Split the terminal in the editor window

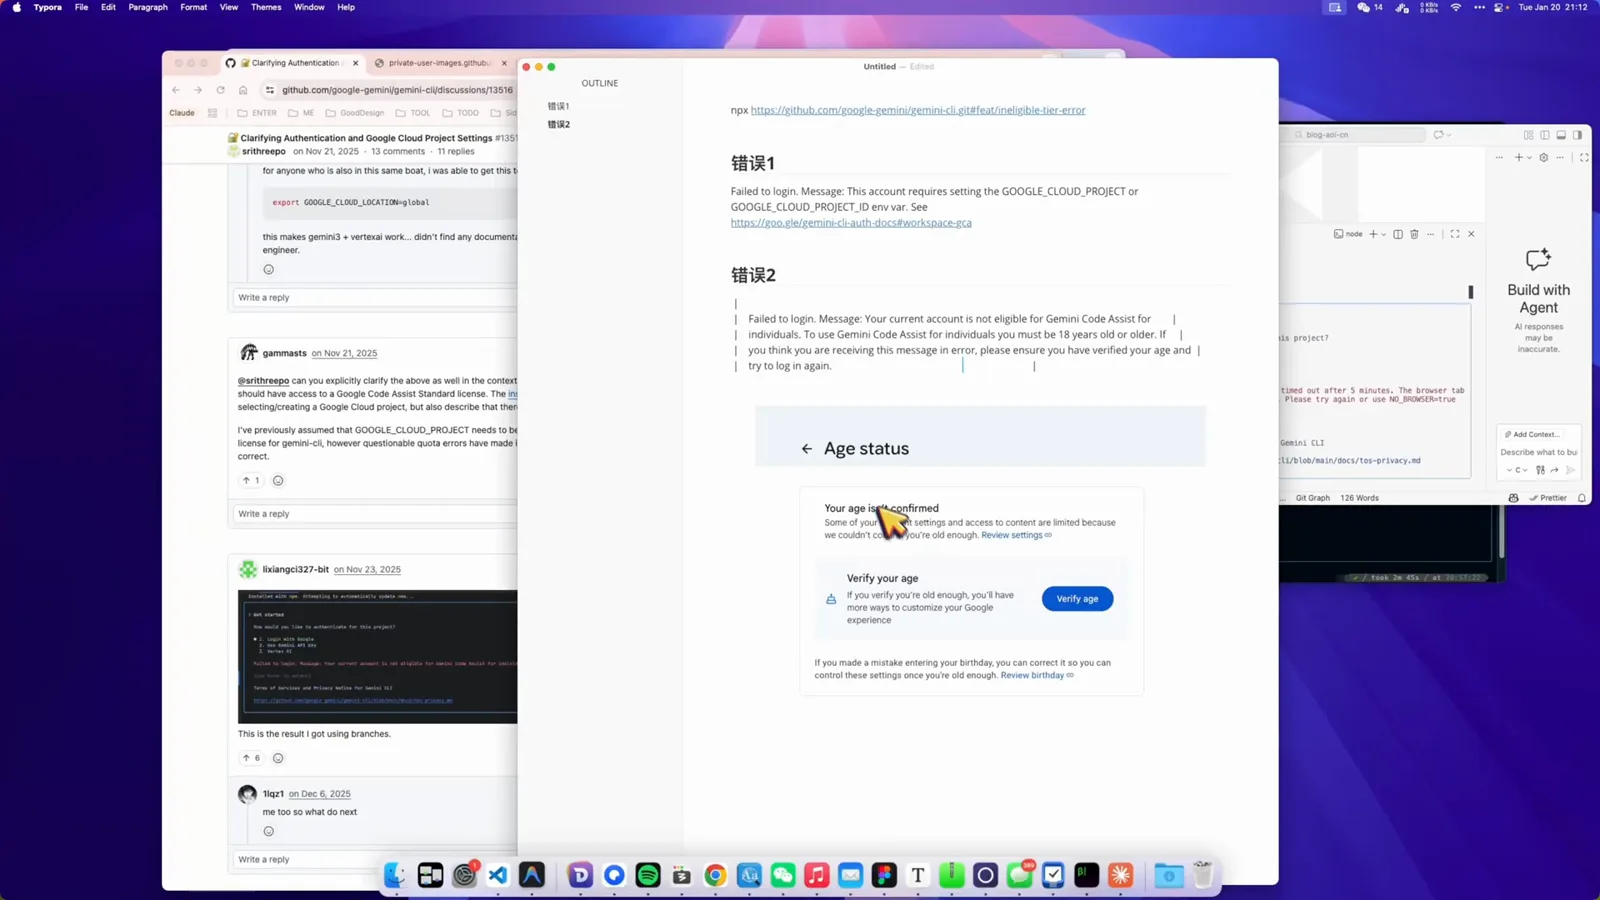point(1398,234)
